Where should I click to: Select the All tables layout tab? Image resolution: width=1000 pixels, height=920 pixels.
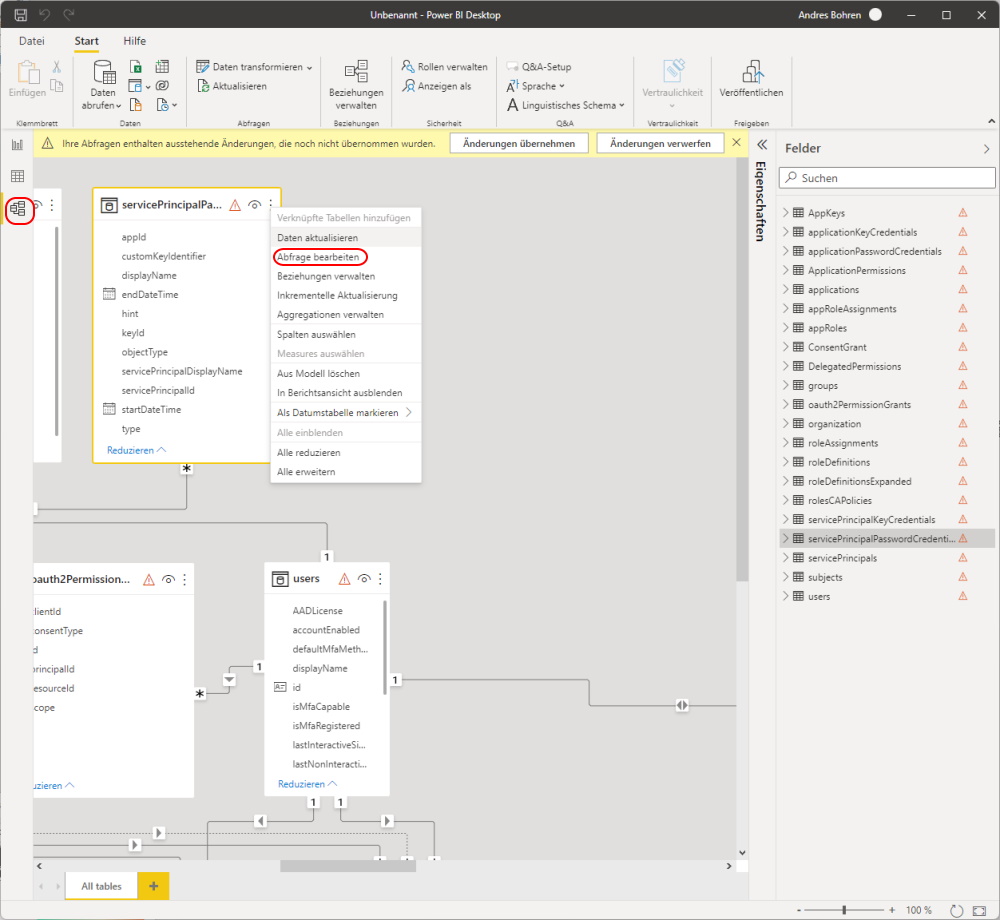[101, 886]
